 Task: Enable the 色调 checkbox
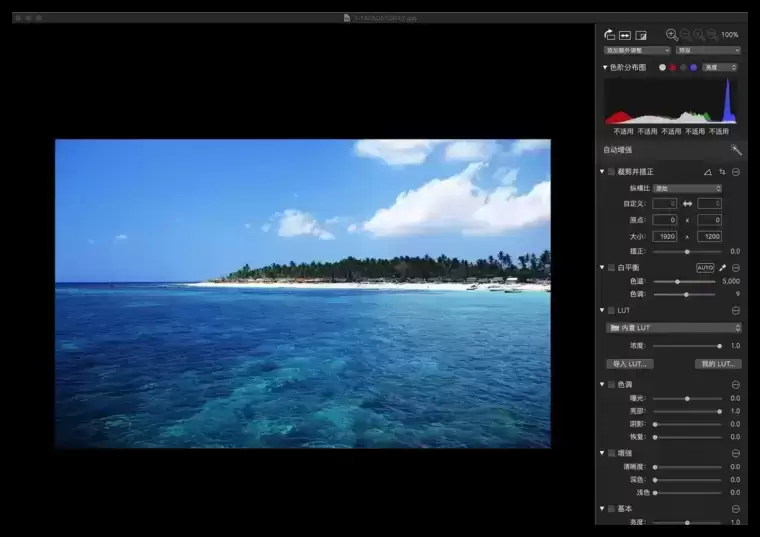612,384
